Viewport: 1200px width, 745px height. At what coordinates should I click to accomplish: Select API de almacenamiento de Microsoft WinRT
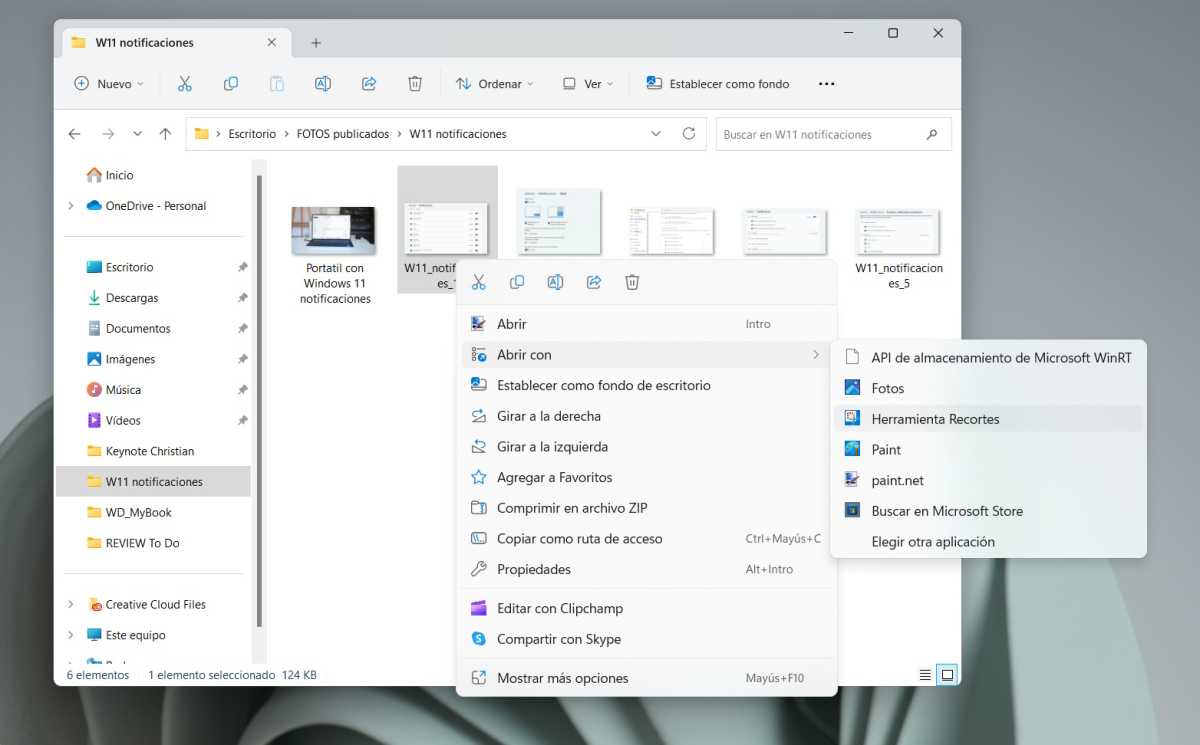[988, 357]
